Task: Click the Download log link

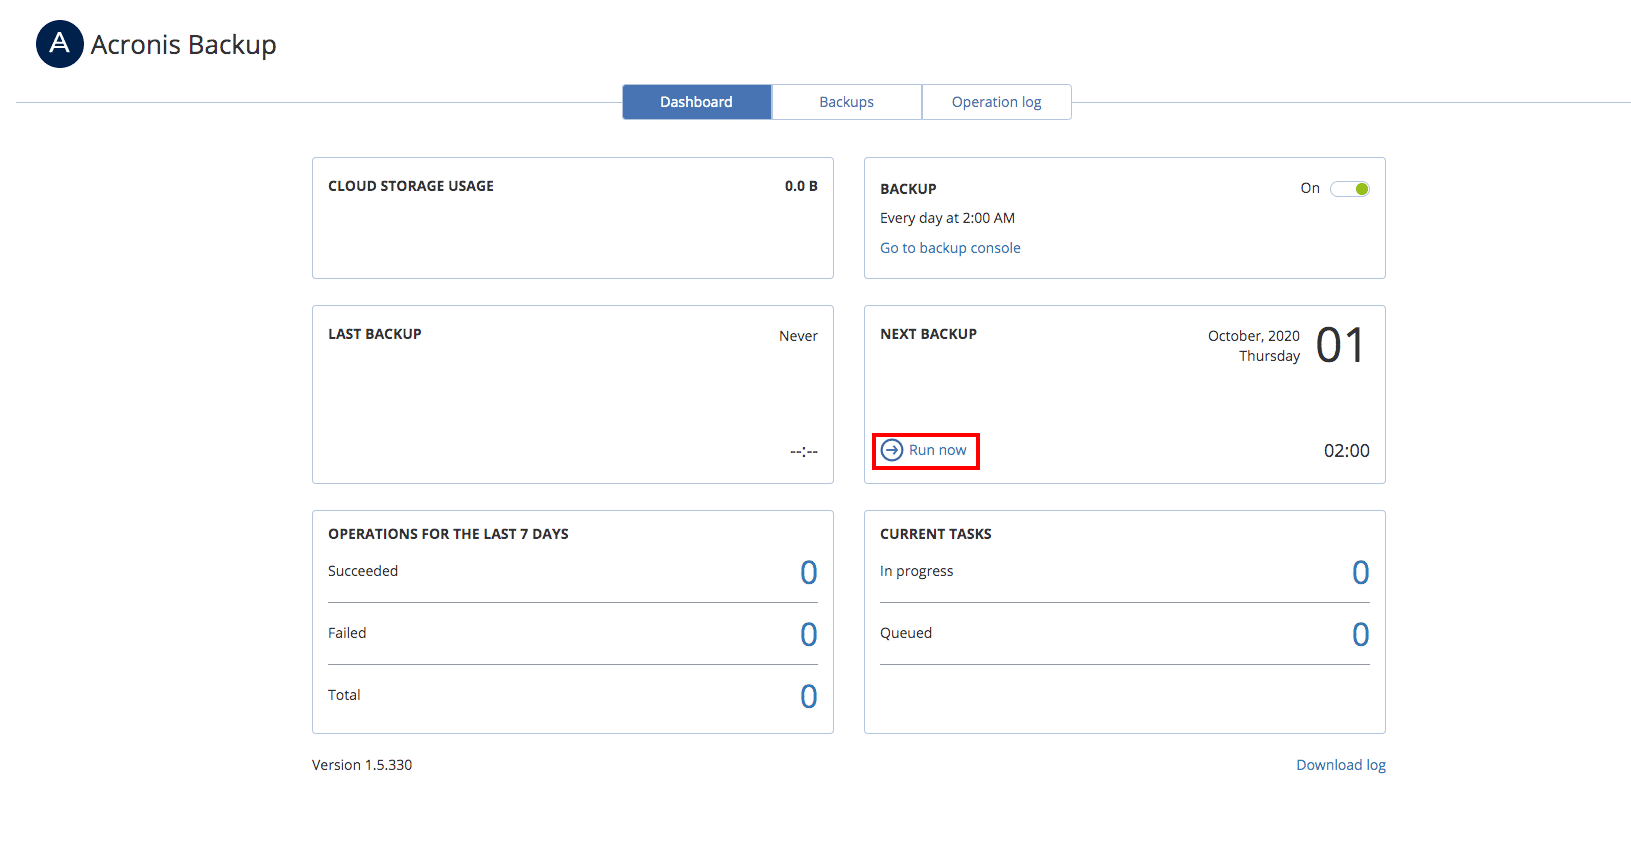Action: pos(1341,765)
